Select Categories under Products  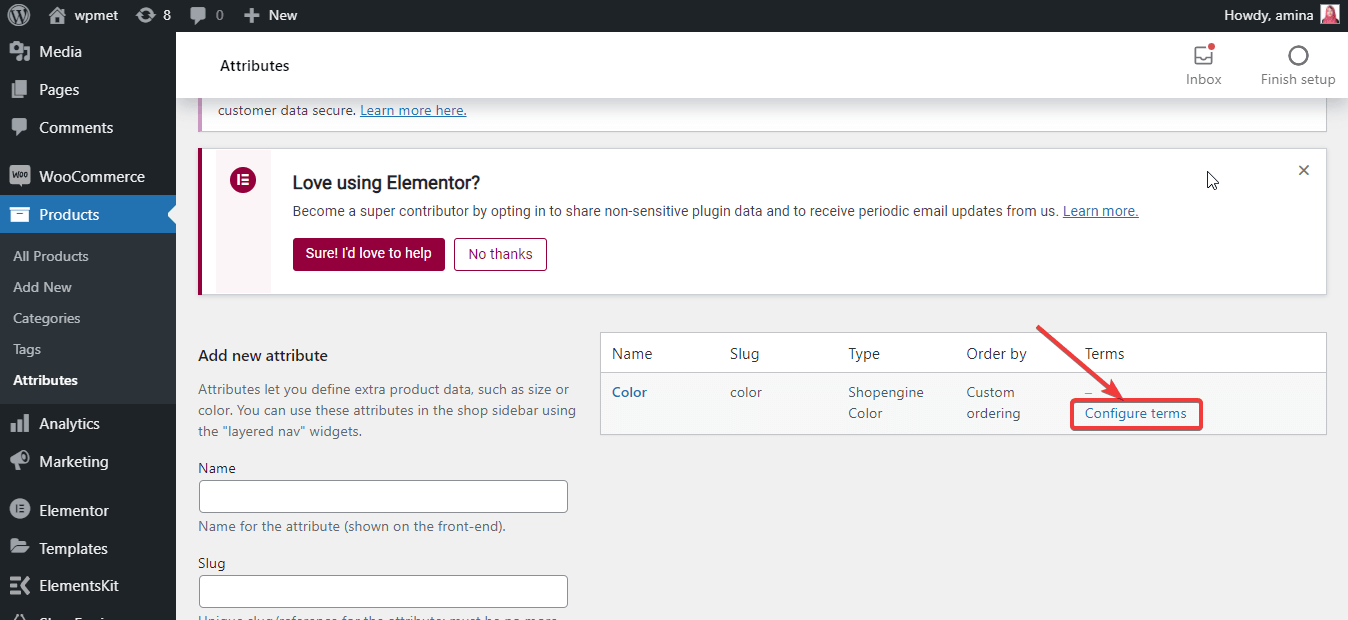[47, 318]
